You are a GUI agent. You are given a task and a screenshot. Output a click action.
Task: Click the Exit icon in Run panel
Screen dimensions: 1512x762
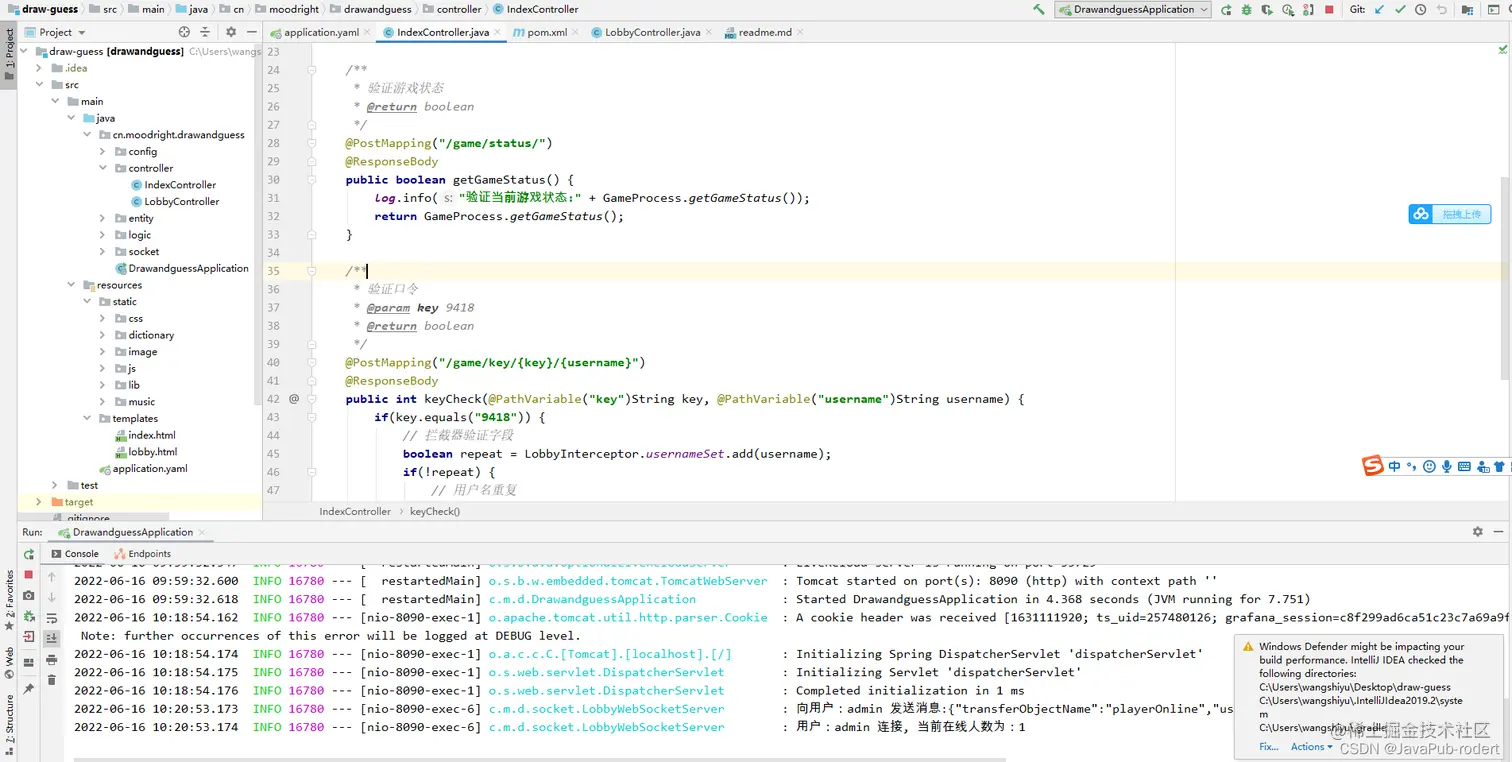click(x=29, y=637)
